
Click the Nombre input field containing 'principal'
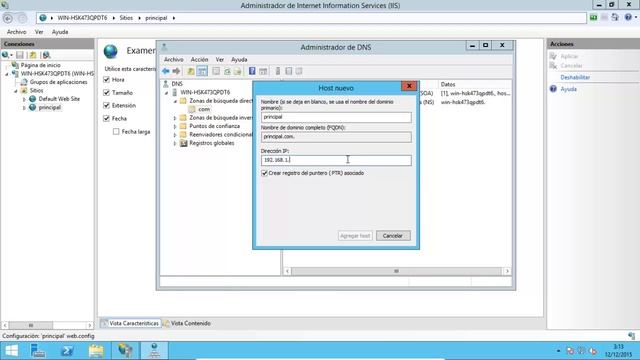pyautogui.click(x=336, y=117)
